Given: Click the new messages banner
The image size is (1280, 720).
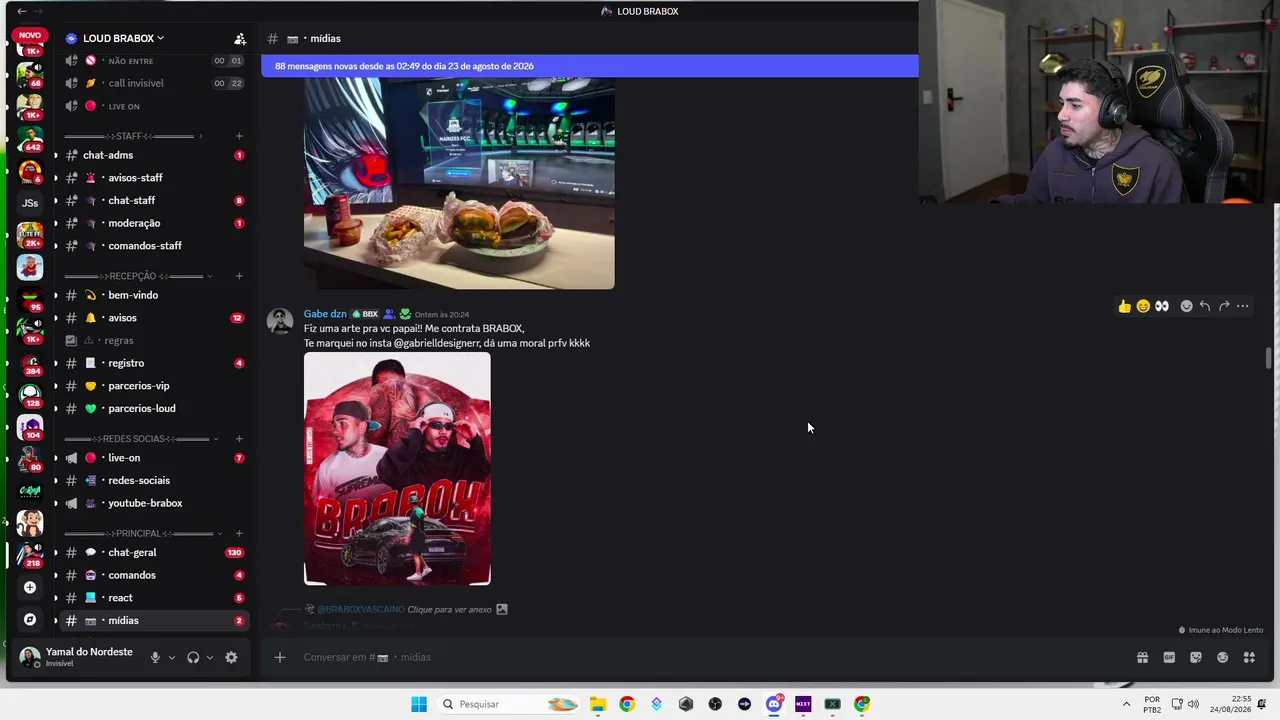Looking at the screenshot, I should (x=589, y=66).
